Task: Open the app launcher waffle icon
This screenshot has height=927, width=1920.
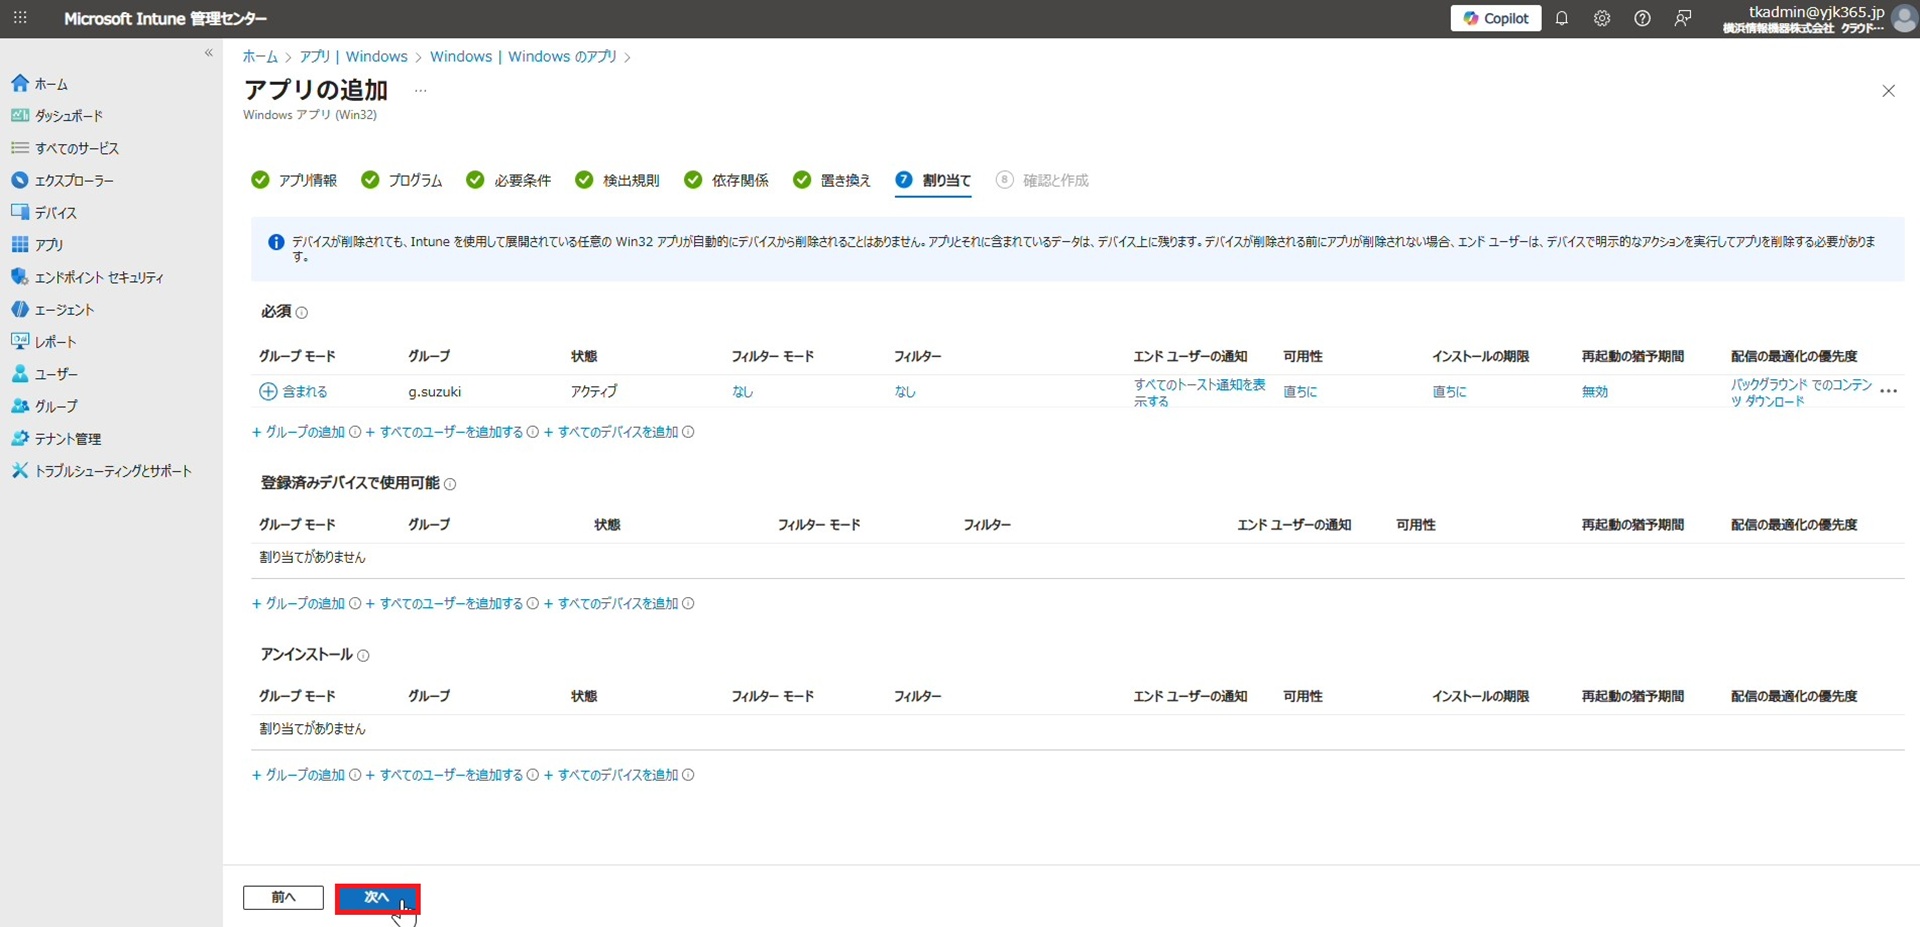Action: tap(20, 18)
